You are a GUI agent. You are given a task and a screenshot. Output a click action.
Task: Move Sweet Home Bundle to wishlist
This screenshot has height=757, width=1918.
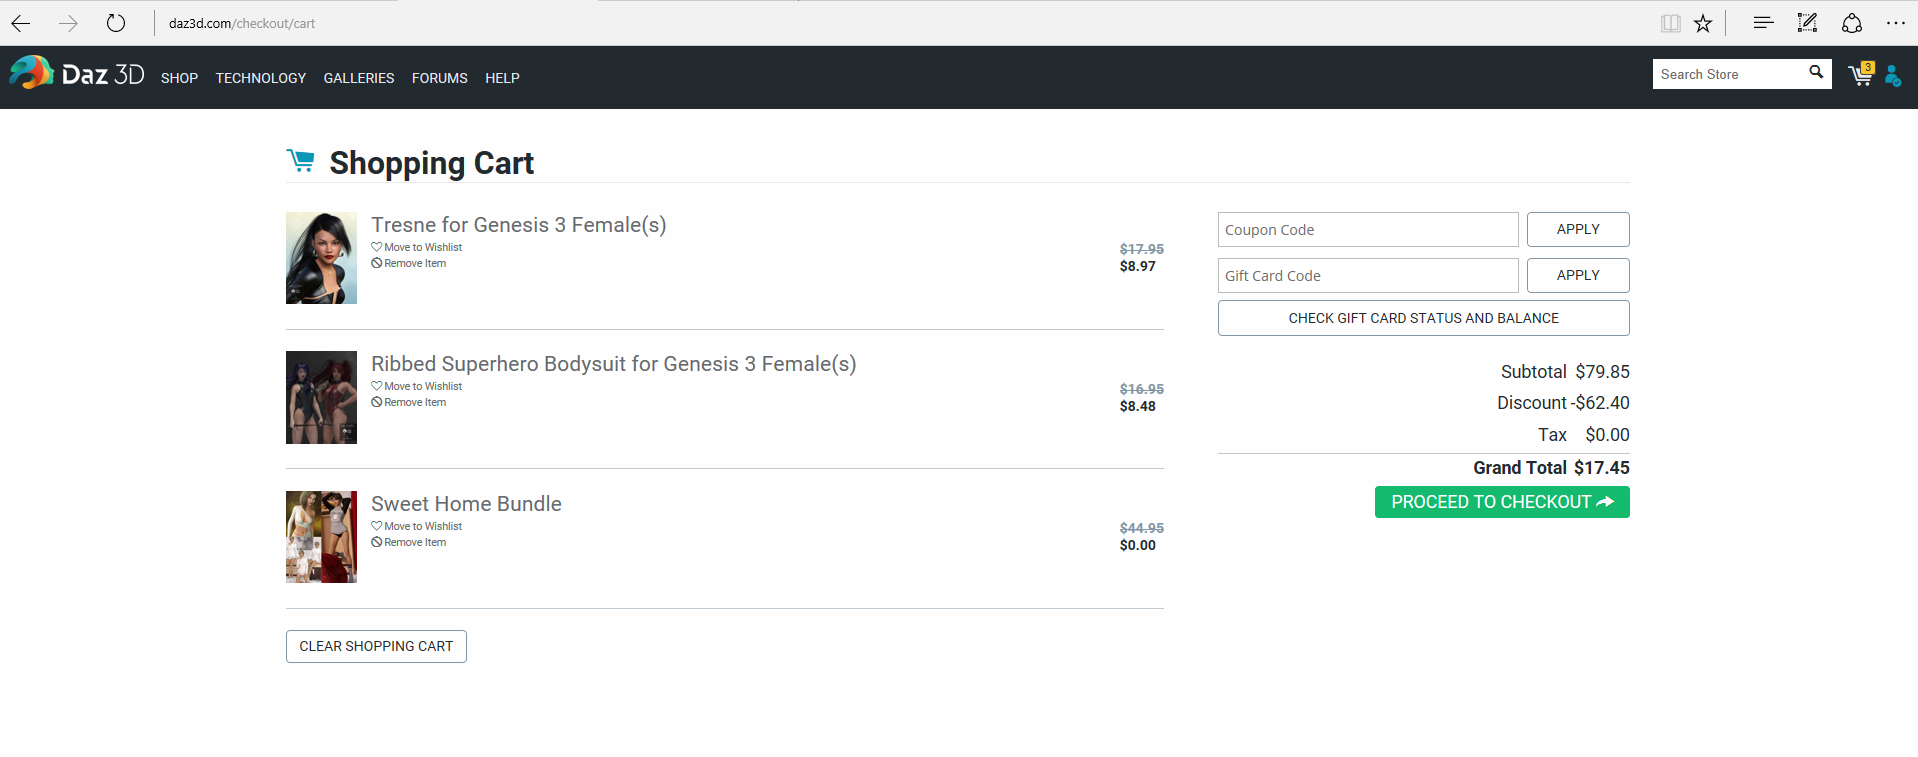422,526
